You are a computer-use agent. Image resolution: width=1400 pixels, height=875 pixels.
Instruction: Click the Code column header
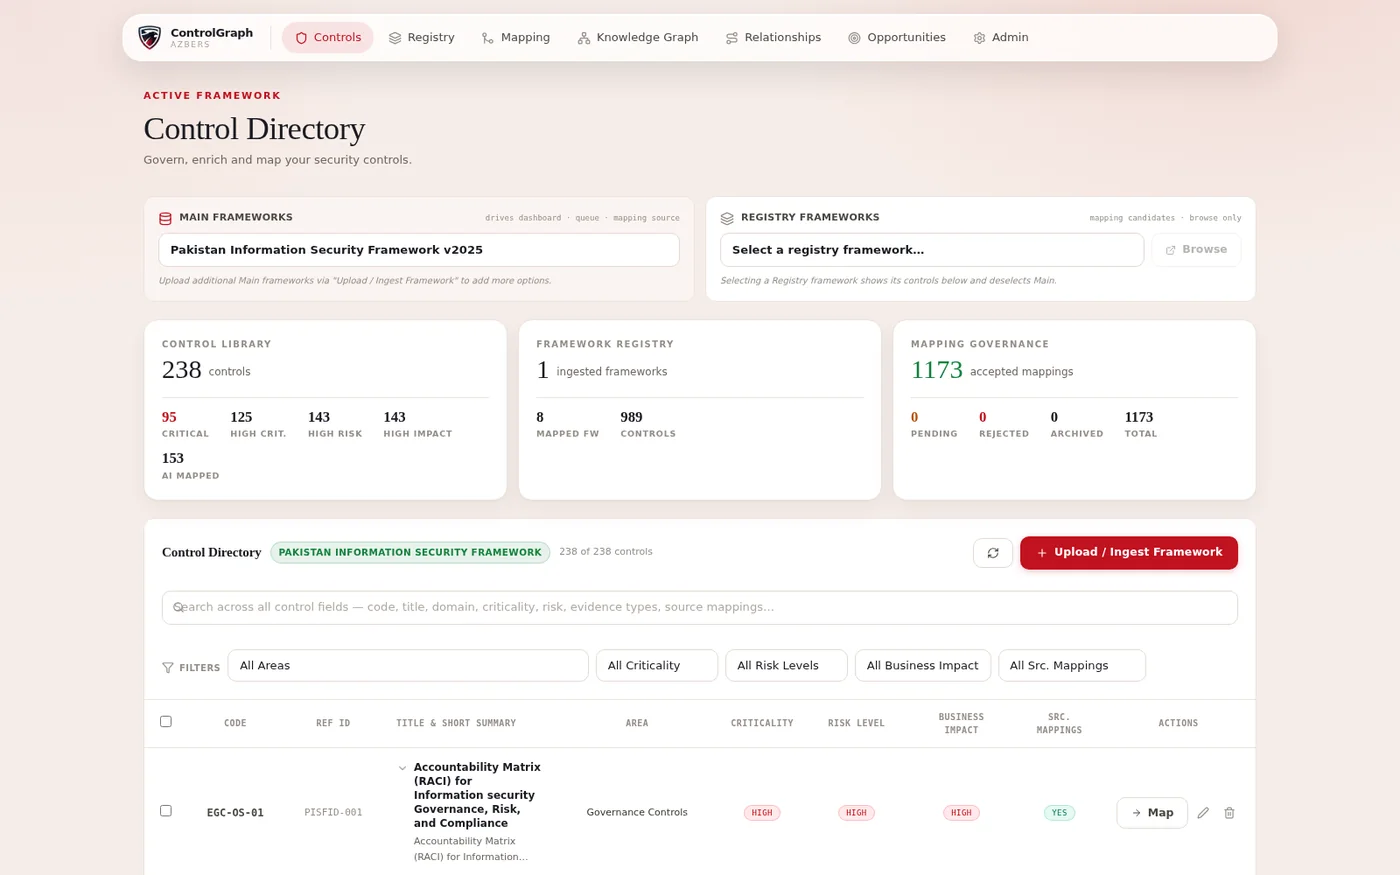click(x=235, y=723)
